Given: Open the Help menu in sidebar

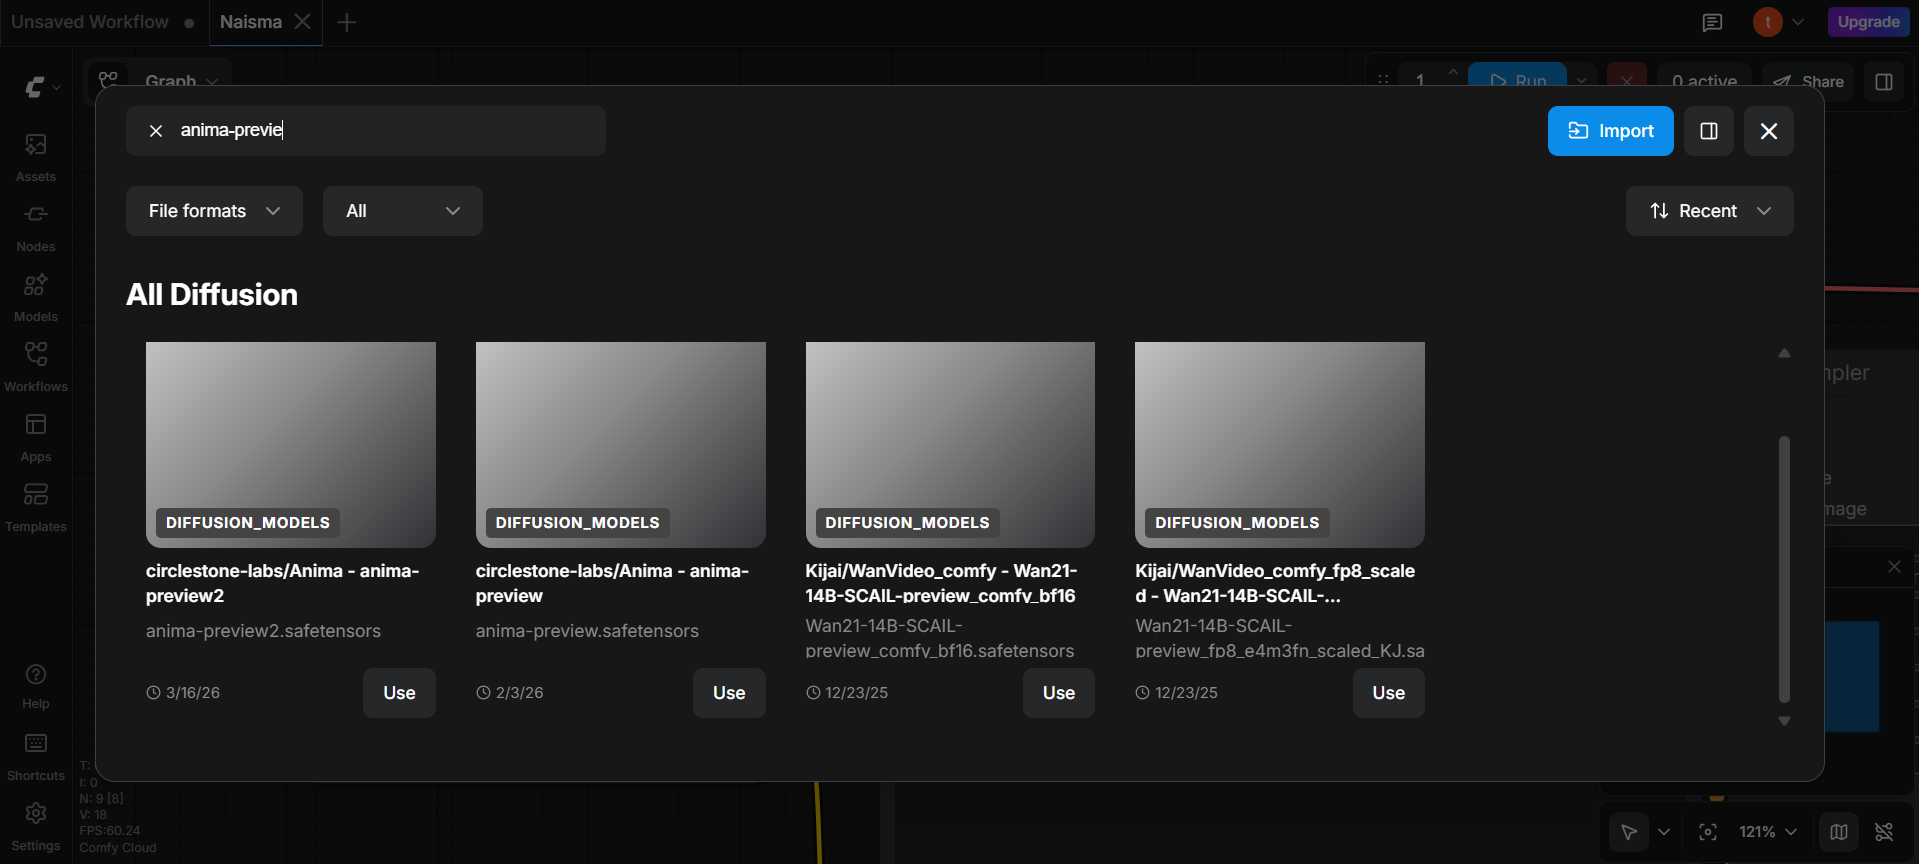Looking at the screenshot, I should (36, 686).
